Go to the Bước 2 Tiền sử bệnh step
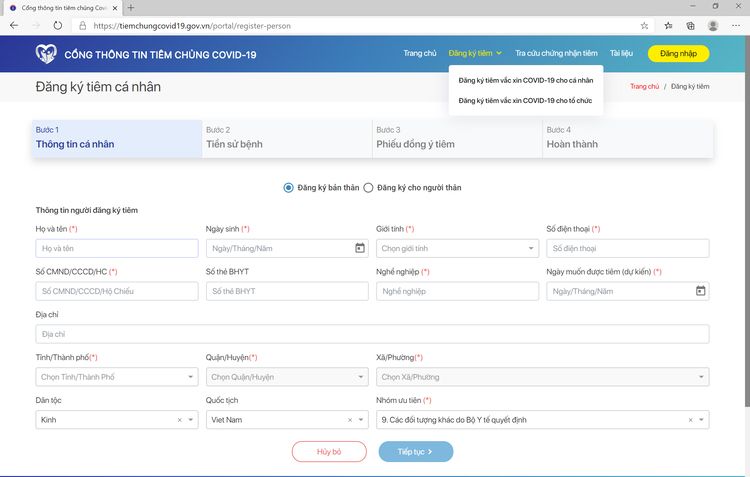The height and width of the screenshot is (477, 750). tap(286, 138)
